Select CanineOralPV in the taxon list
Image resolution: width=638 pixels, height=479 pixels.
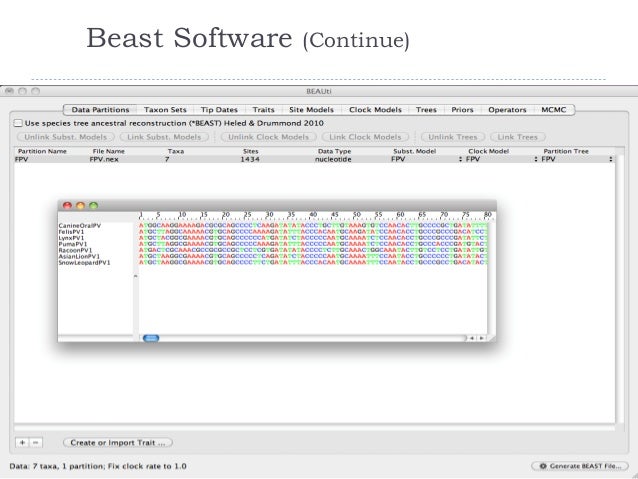[x=80, y=225]
